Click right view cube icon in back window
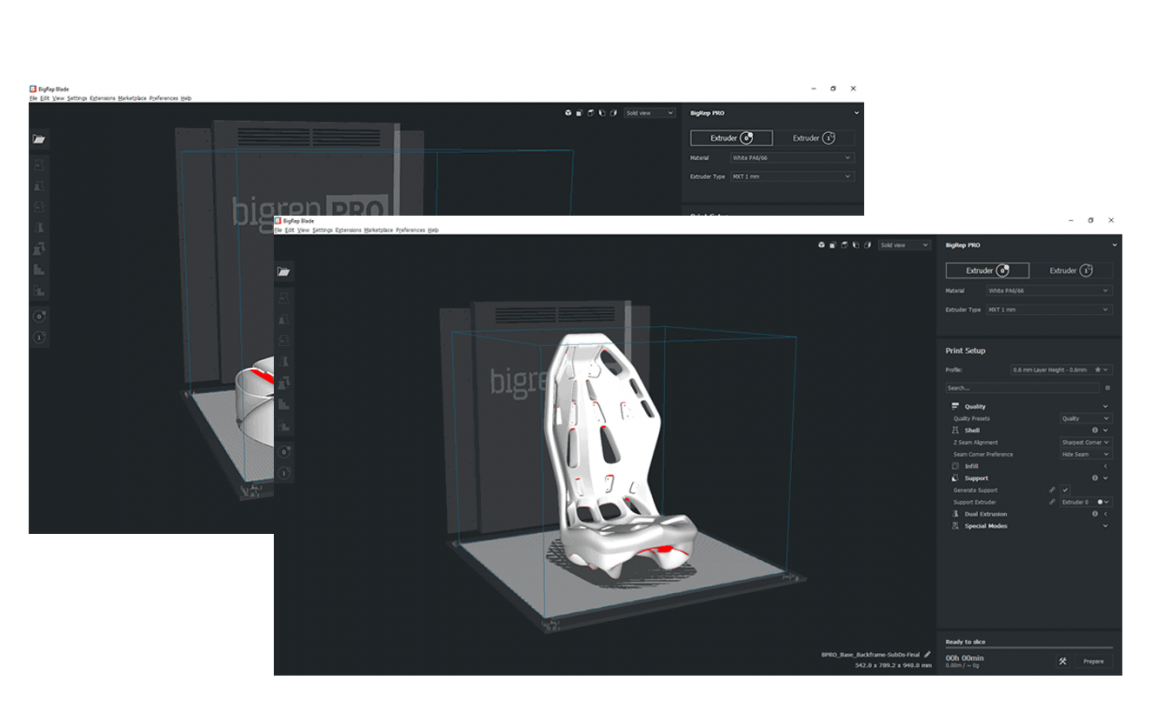 [x=614, y=113]
